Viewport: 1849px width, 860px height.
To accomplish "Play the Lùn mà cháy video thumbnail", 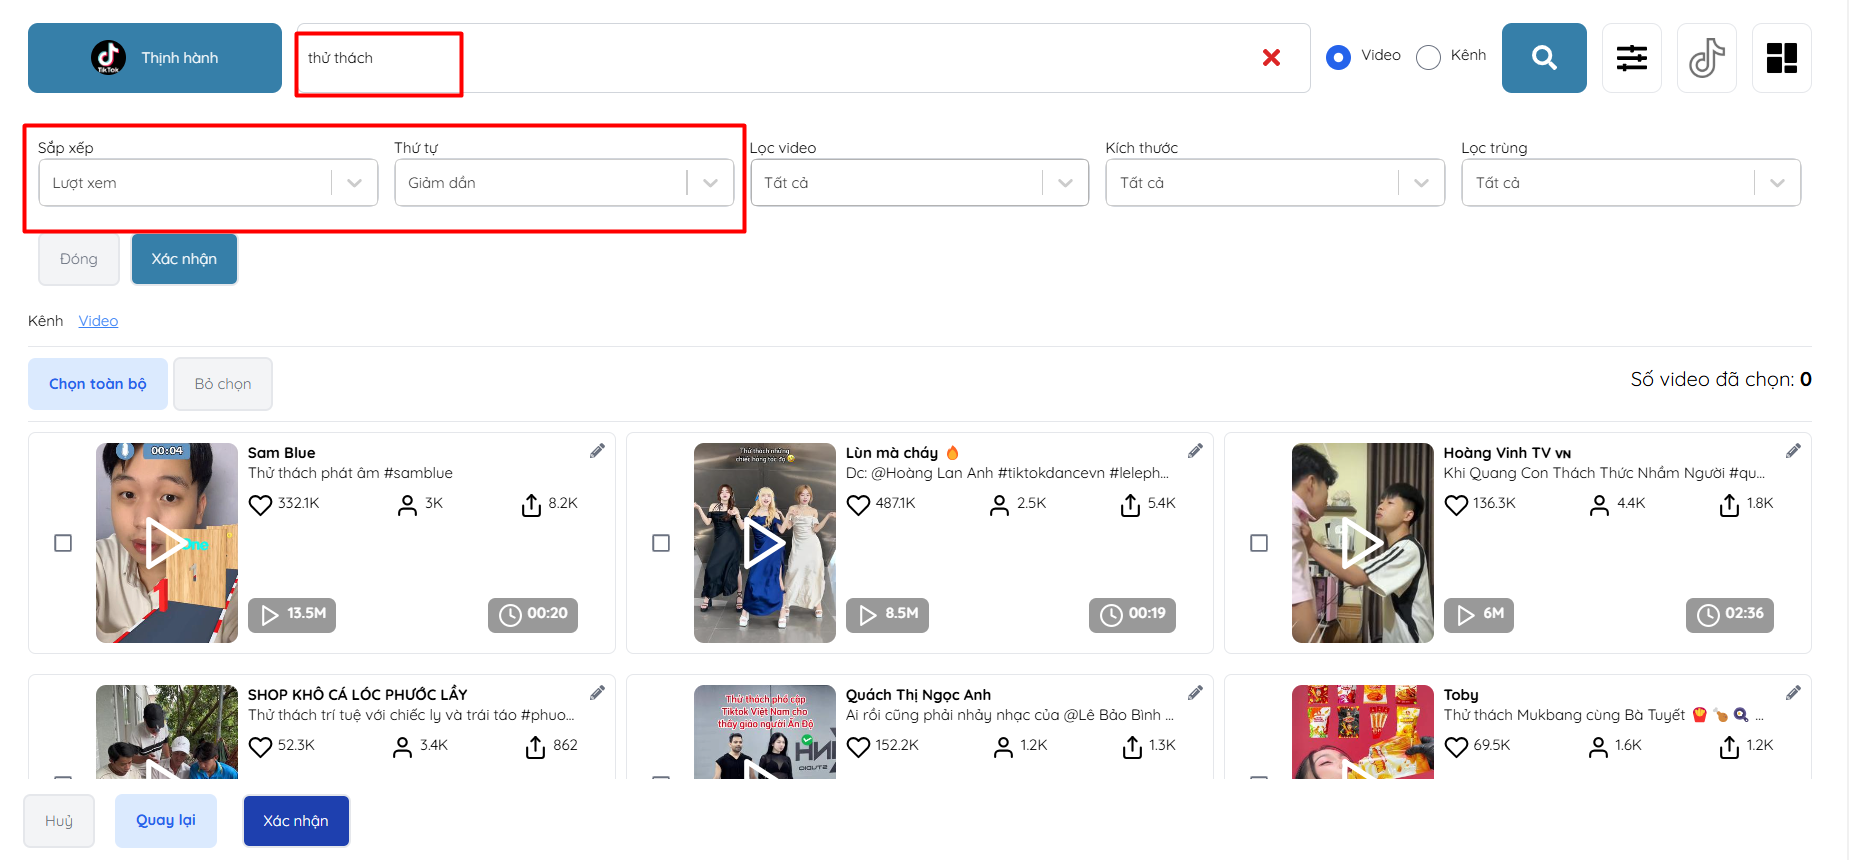I will pos(764,543).
